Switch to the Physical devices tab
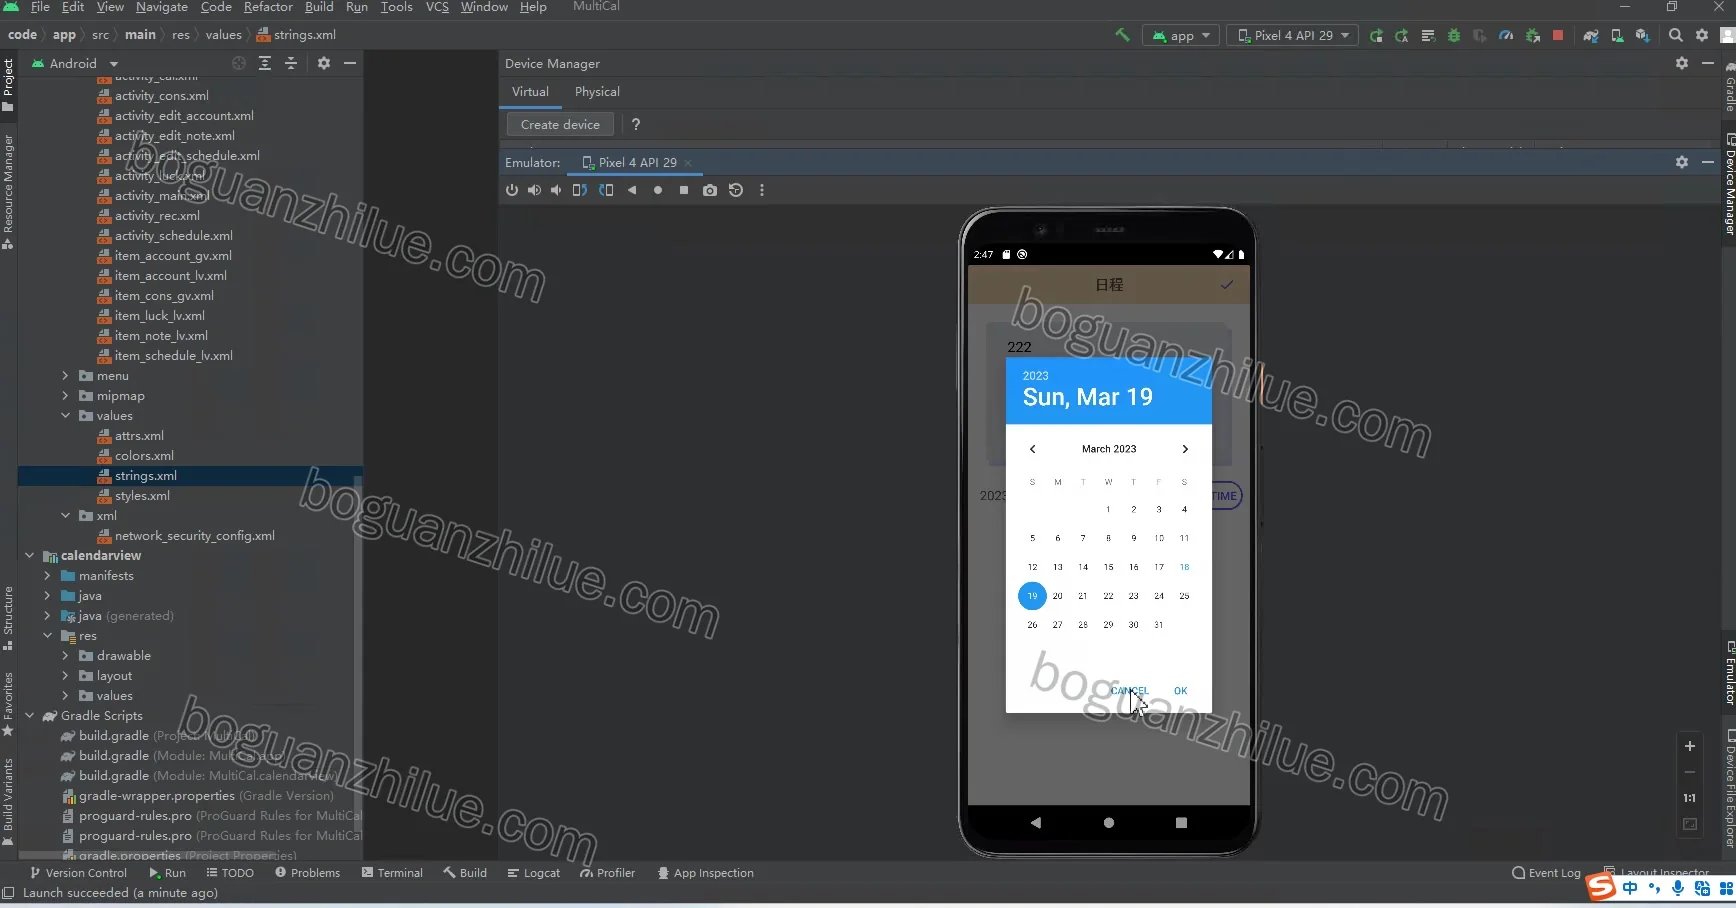This screenshot has height=908, width=1736. point(597,91)
